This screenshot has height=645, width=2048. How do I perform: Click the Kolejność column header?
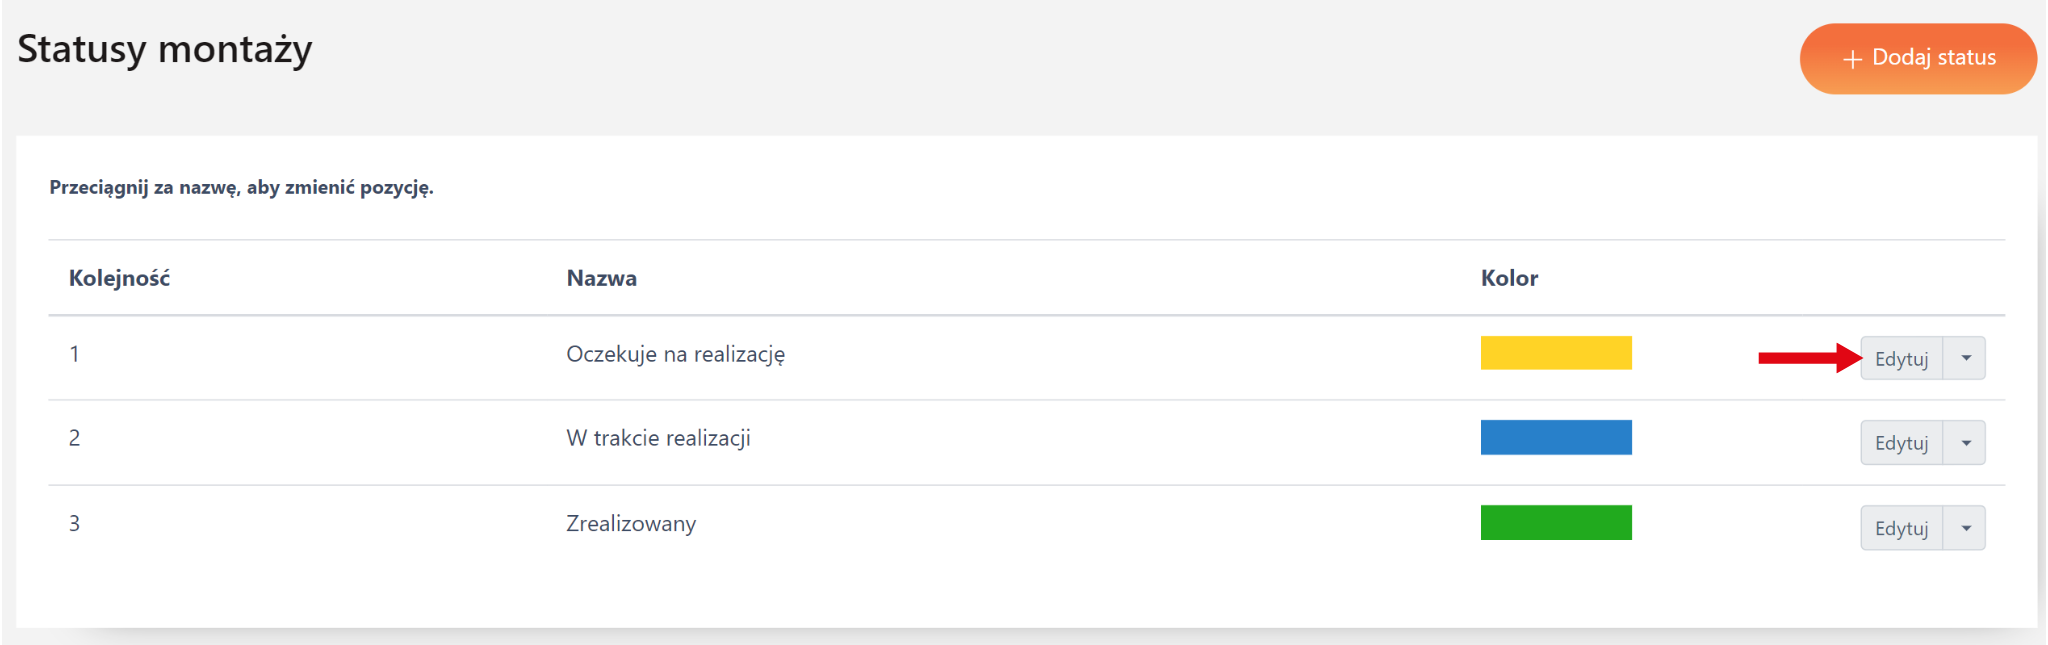(119, 278)
